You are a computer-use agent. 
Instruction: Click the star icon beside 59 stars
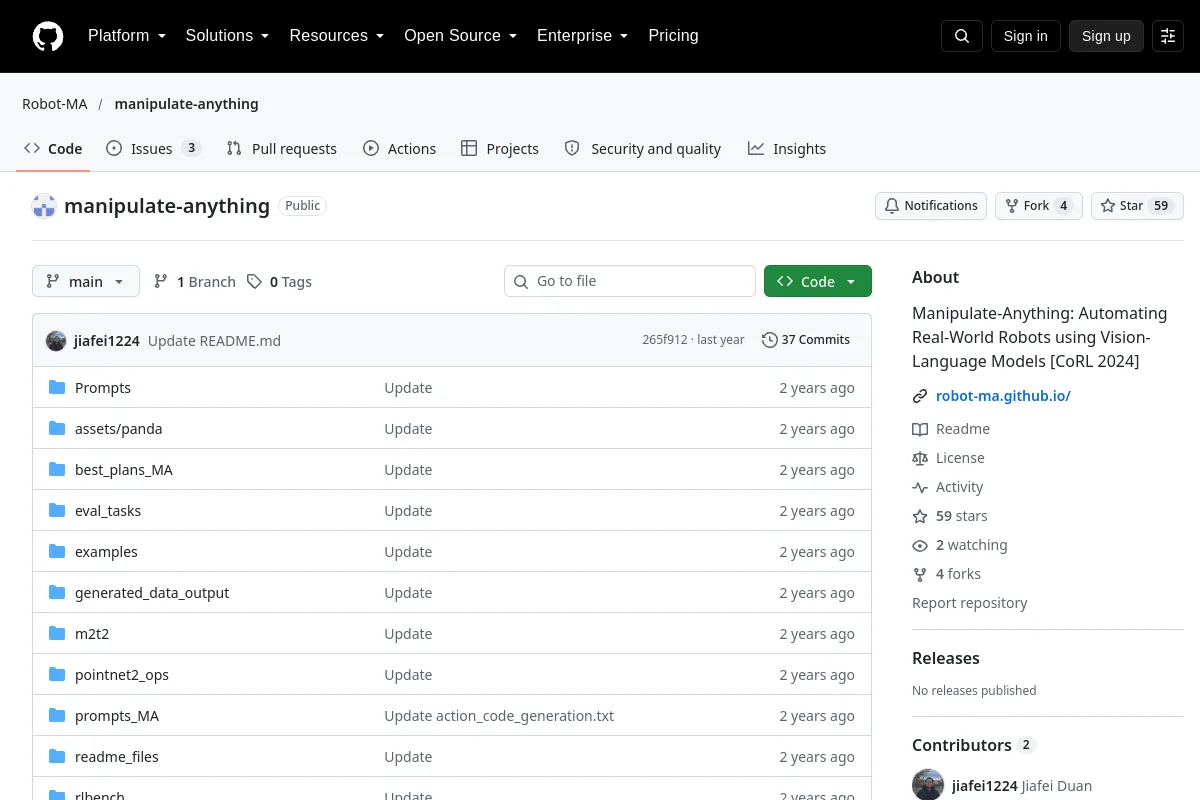tap(920, 516)
